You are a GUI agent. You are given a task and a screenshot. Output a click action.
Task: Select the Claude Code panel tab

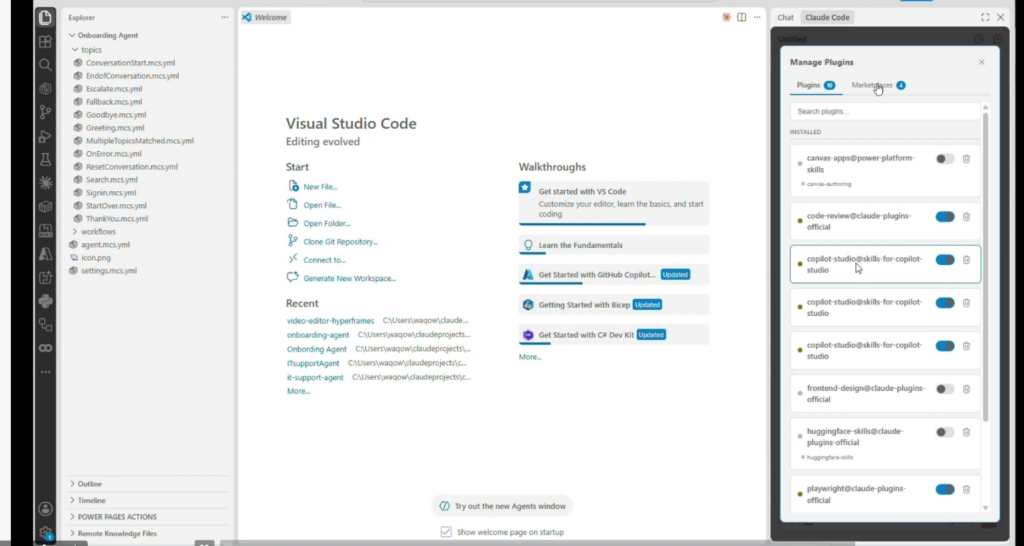(x=827, y=18)
